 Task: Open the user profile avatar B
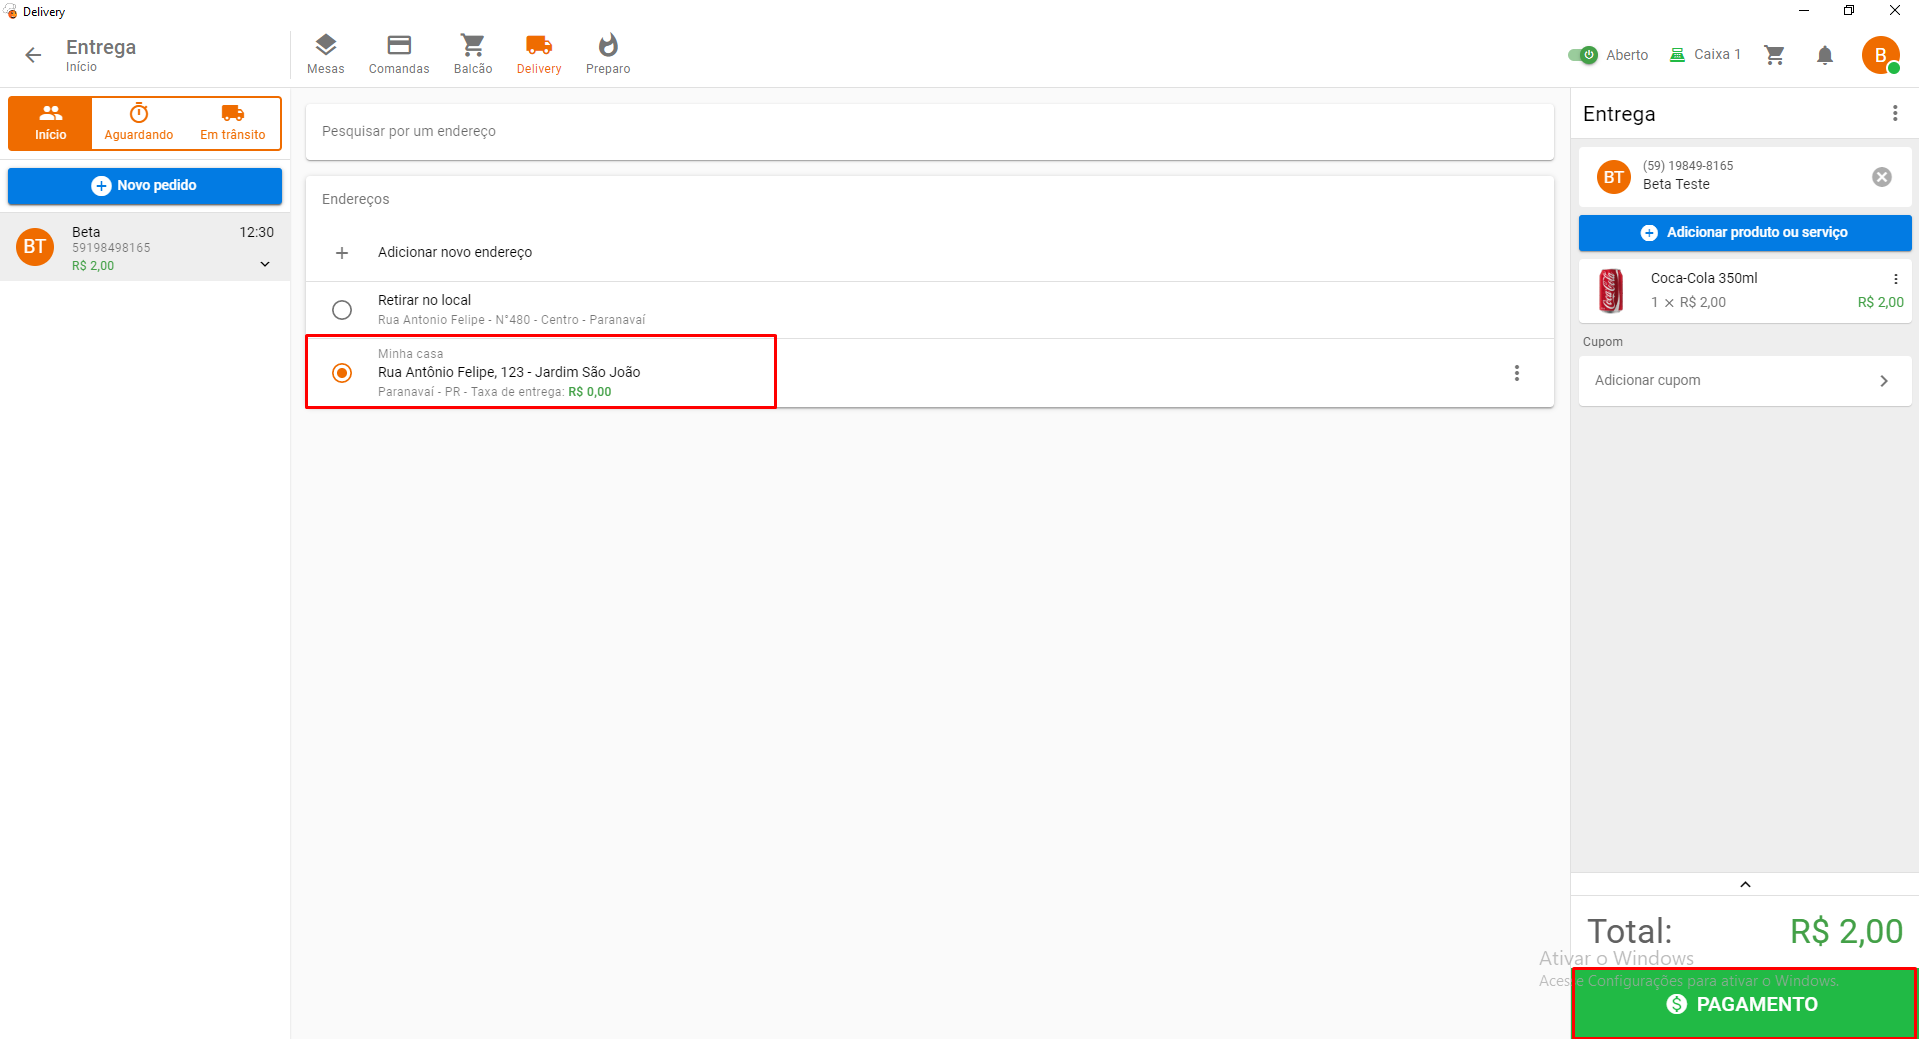pos(1880,55)
